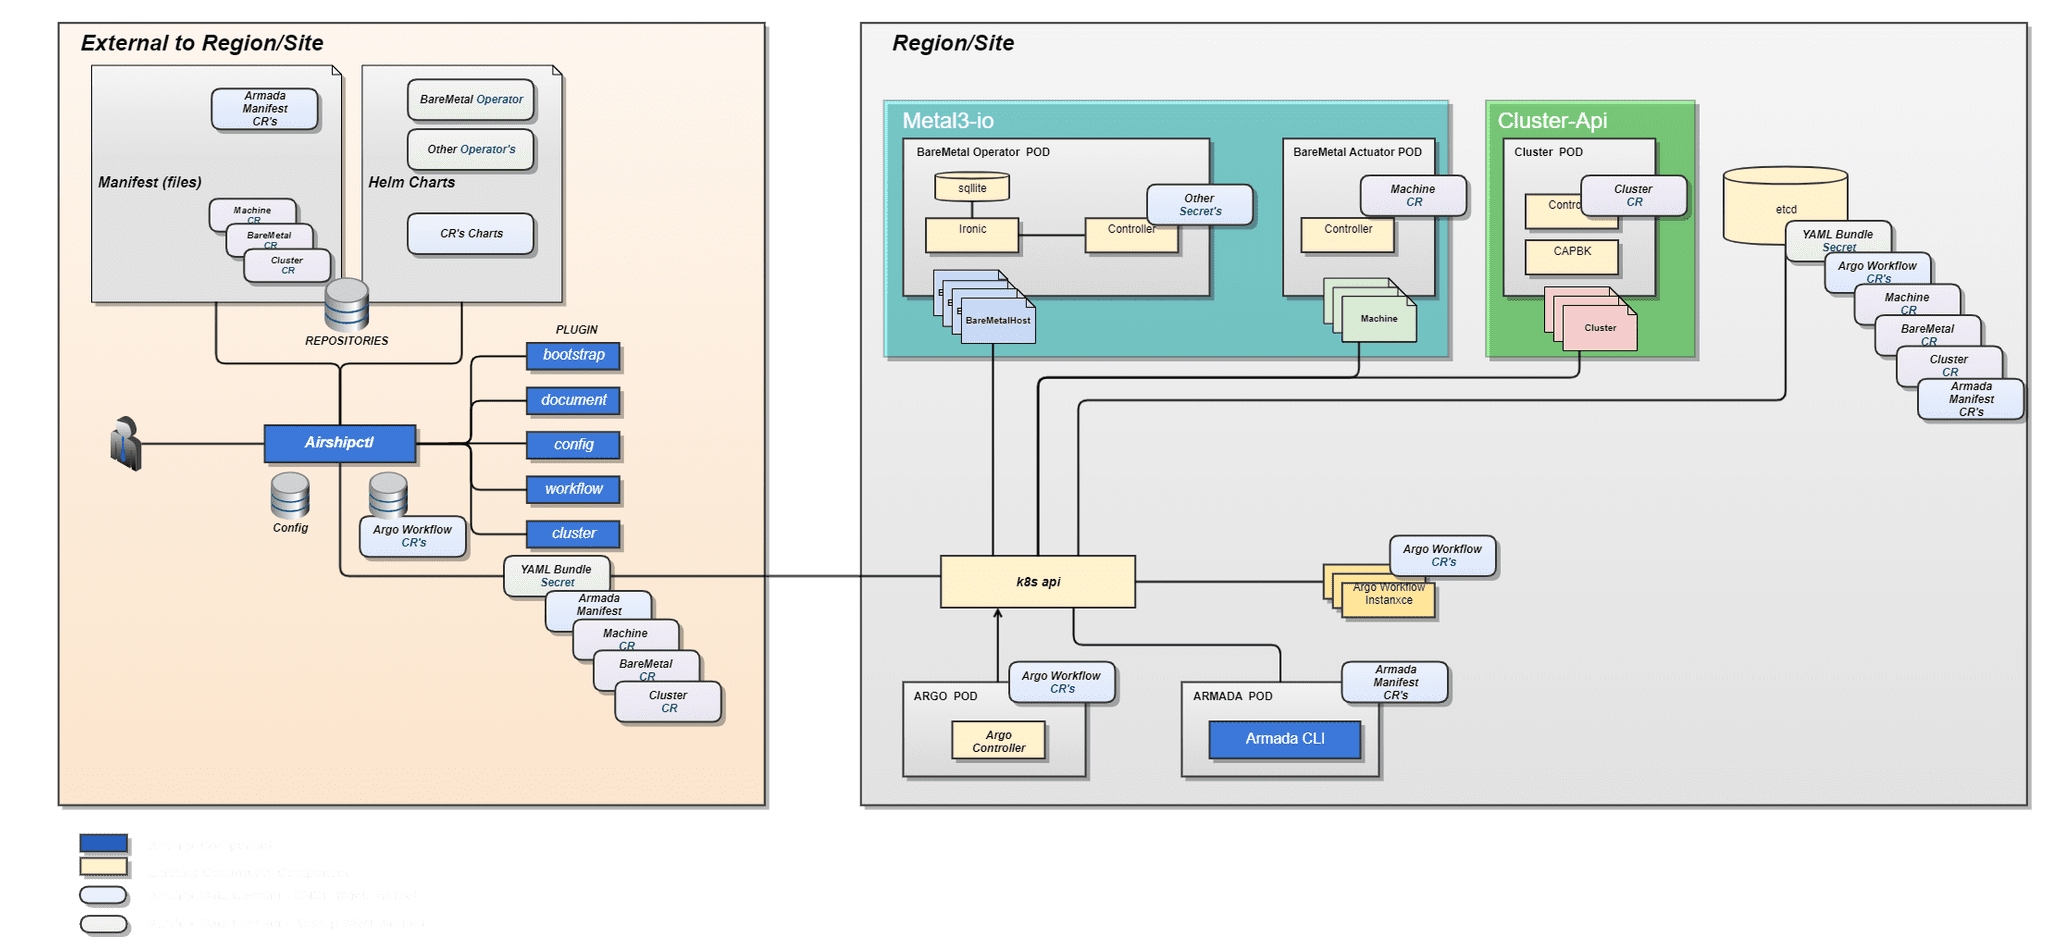2048x951 pixels.
Task: Click Argo Workflow CR's in etcd stack
Action: 1877,272
